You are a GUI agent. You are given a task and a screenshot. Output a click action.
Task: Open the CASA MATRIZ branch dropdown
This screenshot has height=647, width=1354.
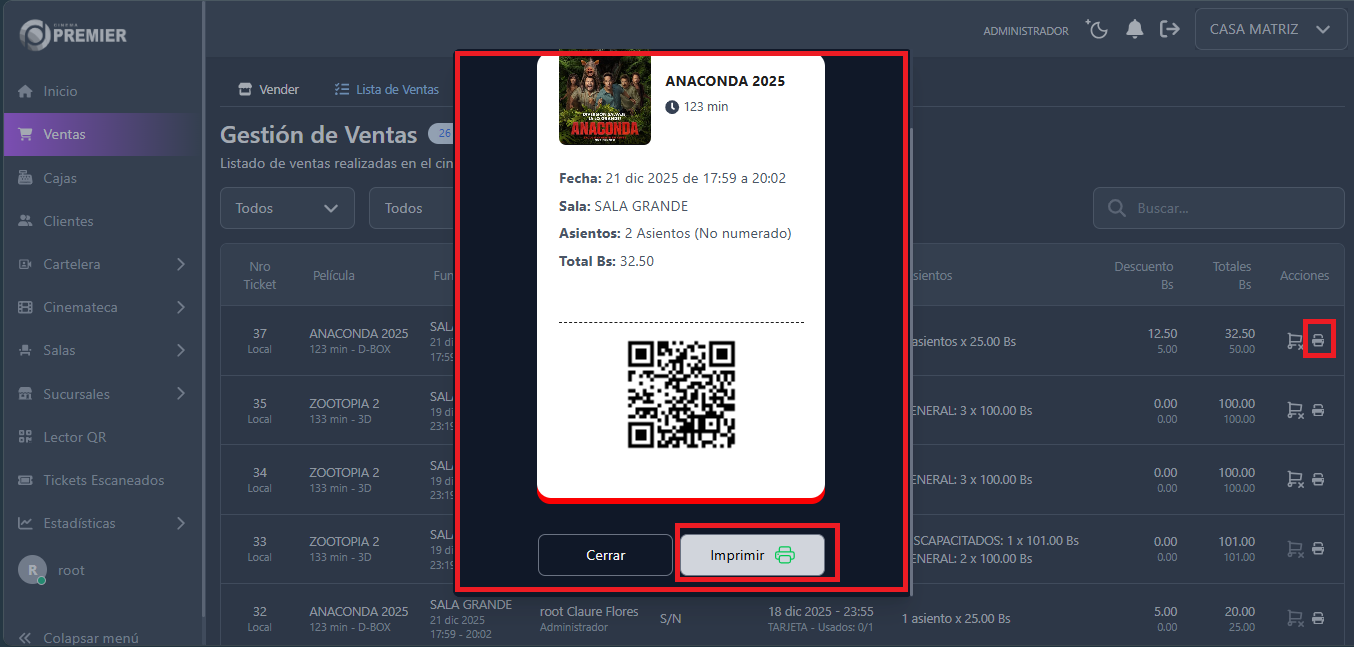1270,29
